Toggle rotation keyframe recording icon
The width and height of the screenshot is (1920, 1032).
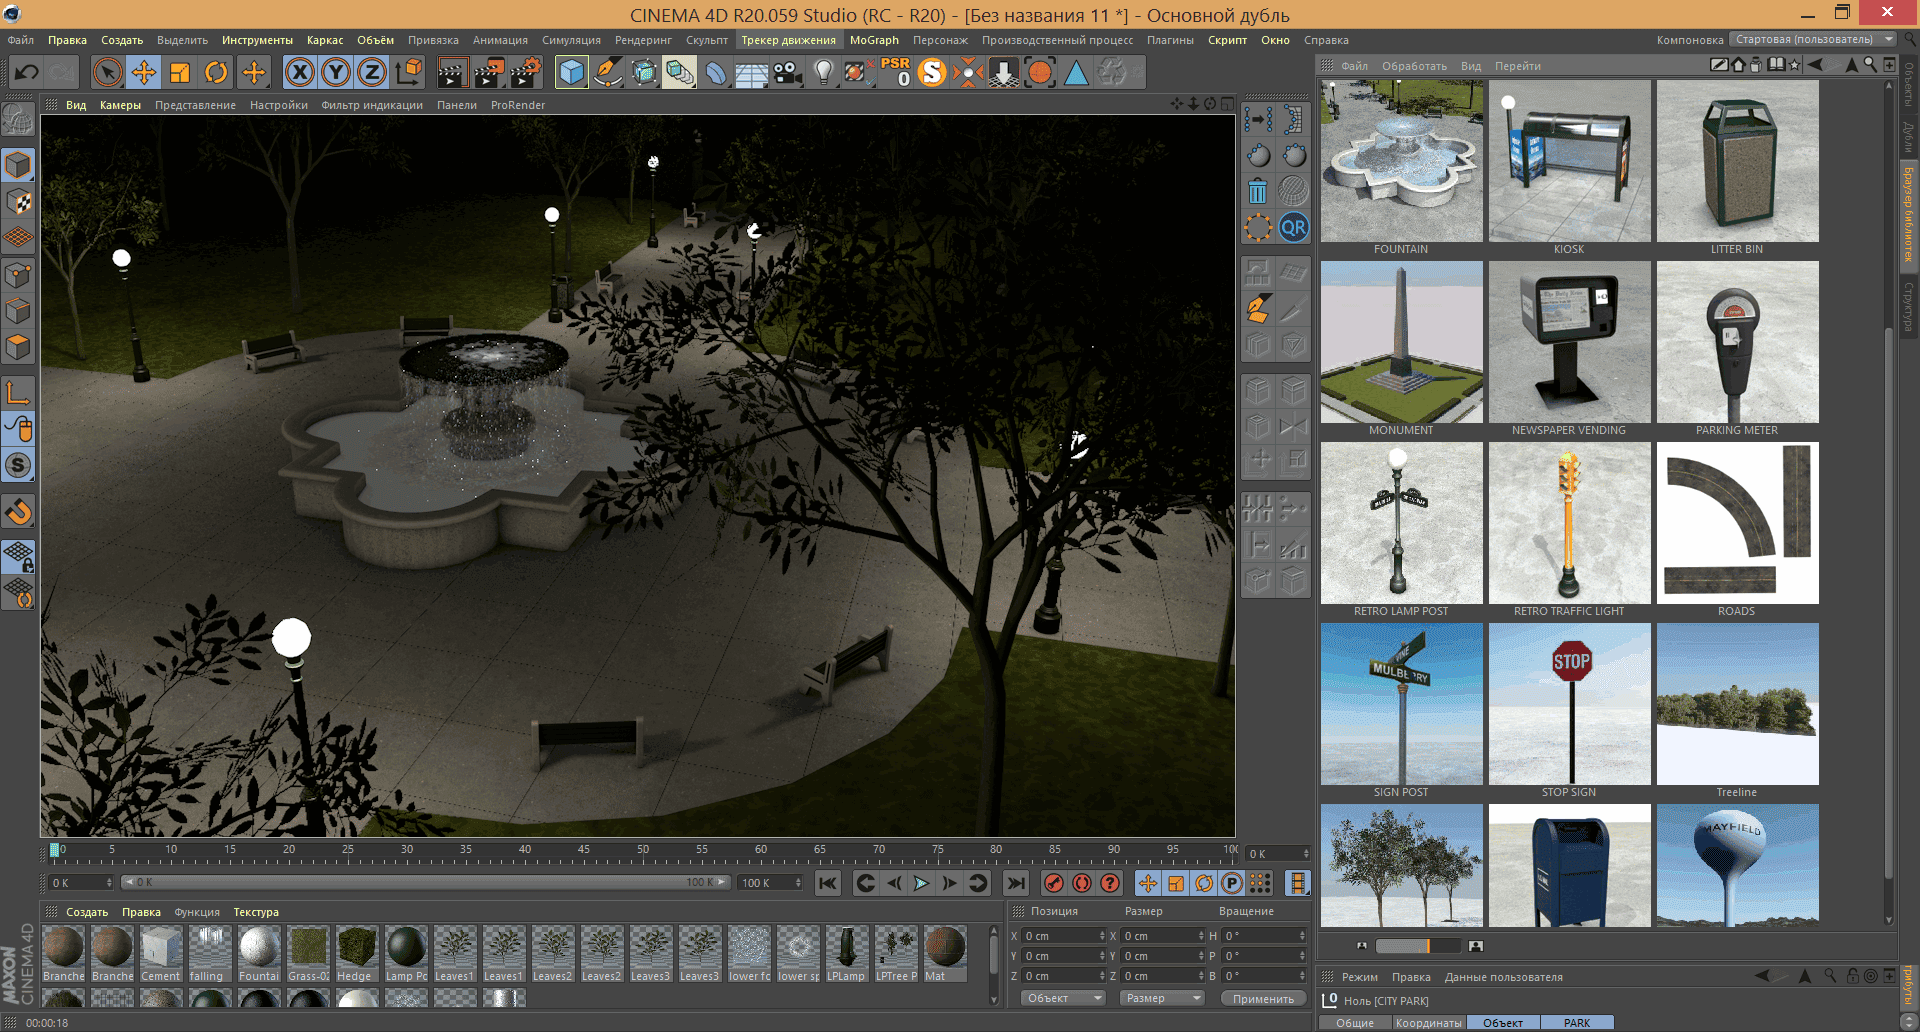point(1204,883)
